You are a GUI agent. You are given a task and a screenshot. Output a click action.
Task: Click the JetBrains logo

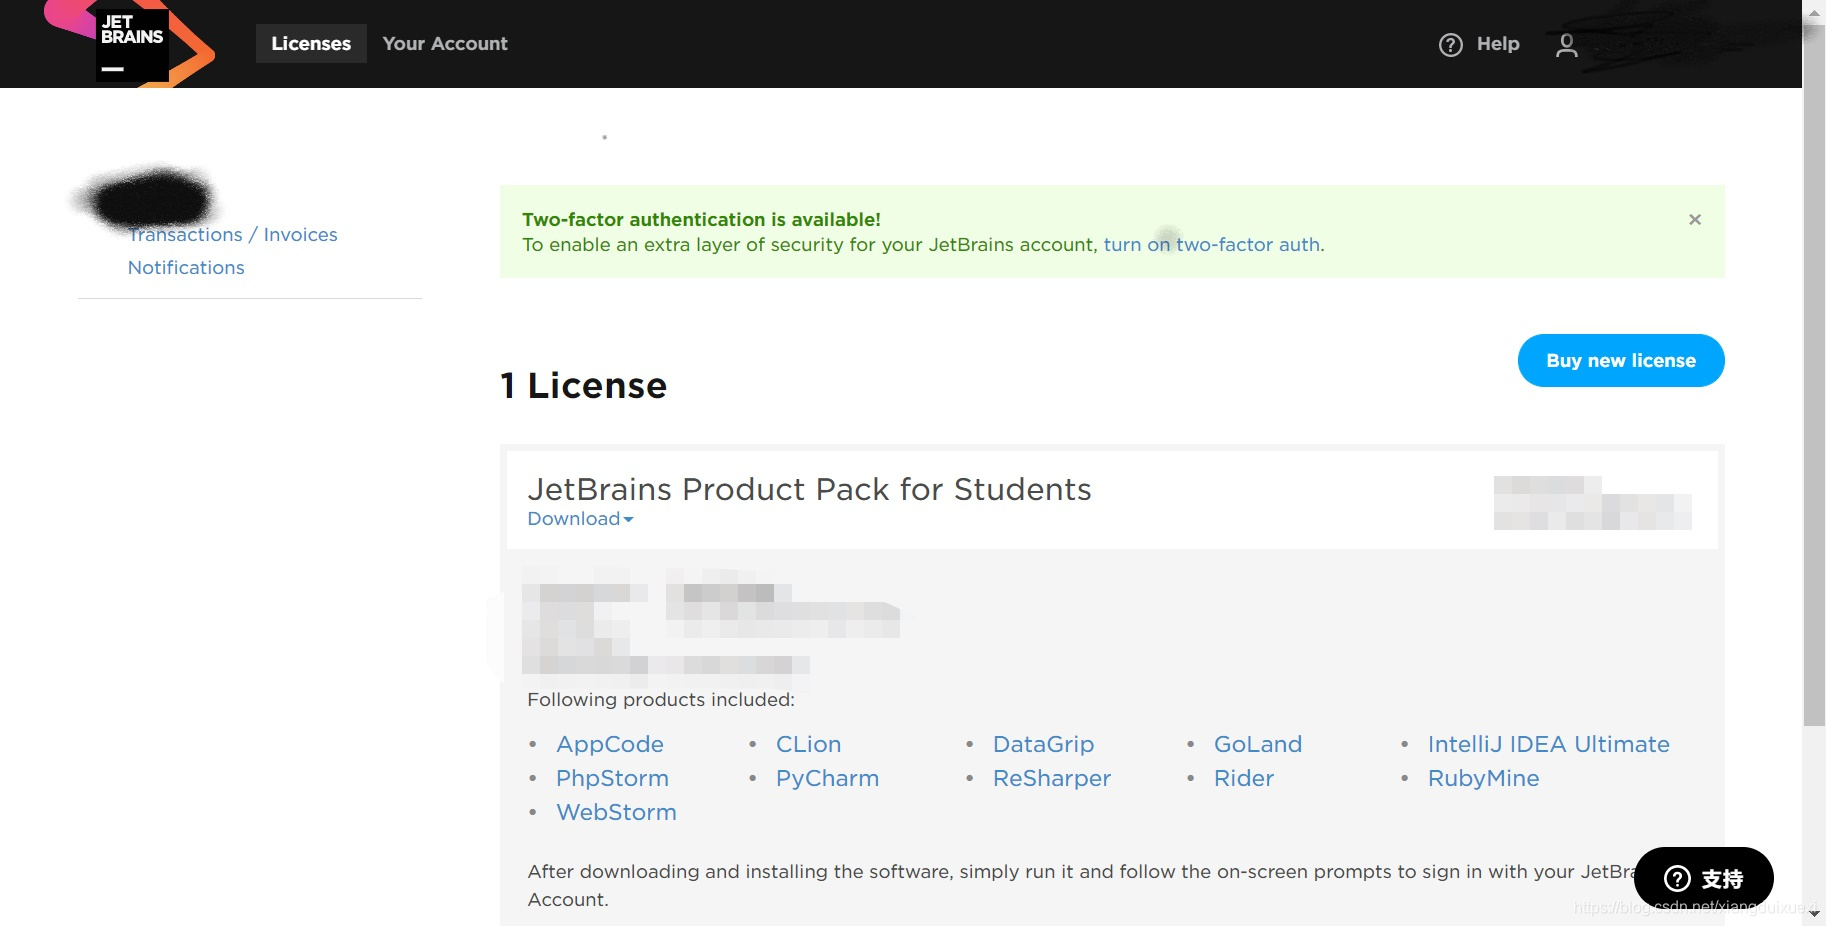pyautogui.click(x=130, y=44)
